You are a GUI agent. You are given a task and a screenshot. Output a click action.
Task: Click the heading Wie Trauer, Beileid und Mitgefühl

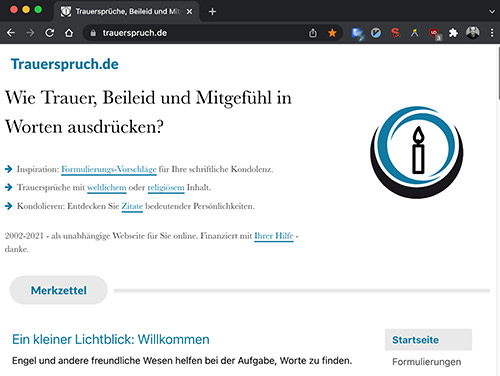point(148,112)
